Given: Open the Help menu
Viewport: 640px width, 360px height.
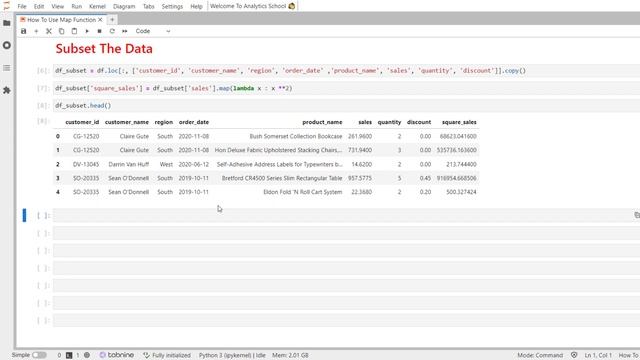Looking at the screenshot, I should pos(196,6).
